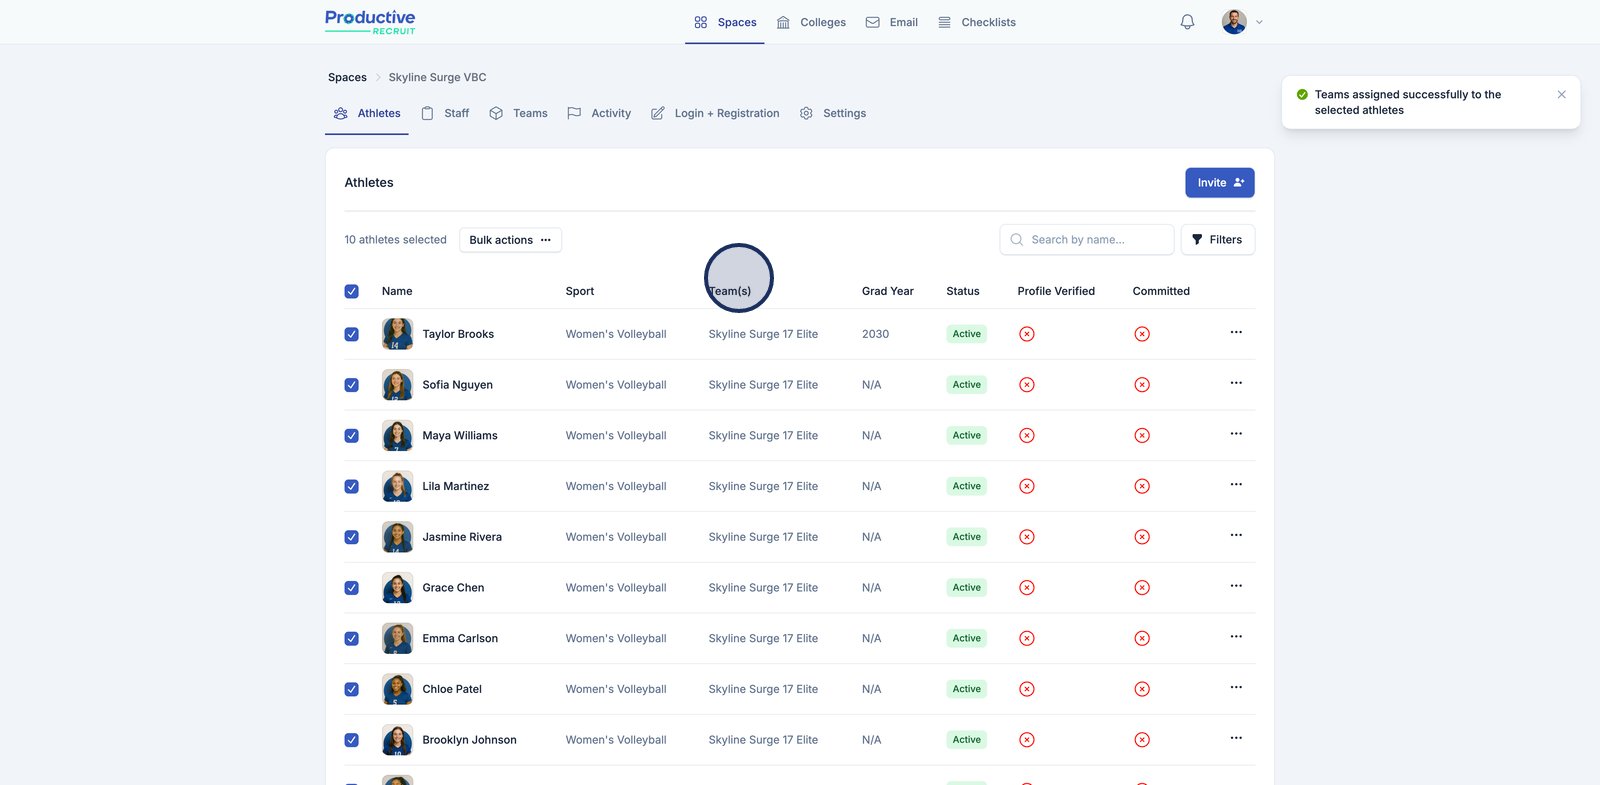Click the Invite button
The height and width of the screenshot is (785, 1600).
click(1219, 183)
